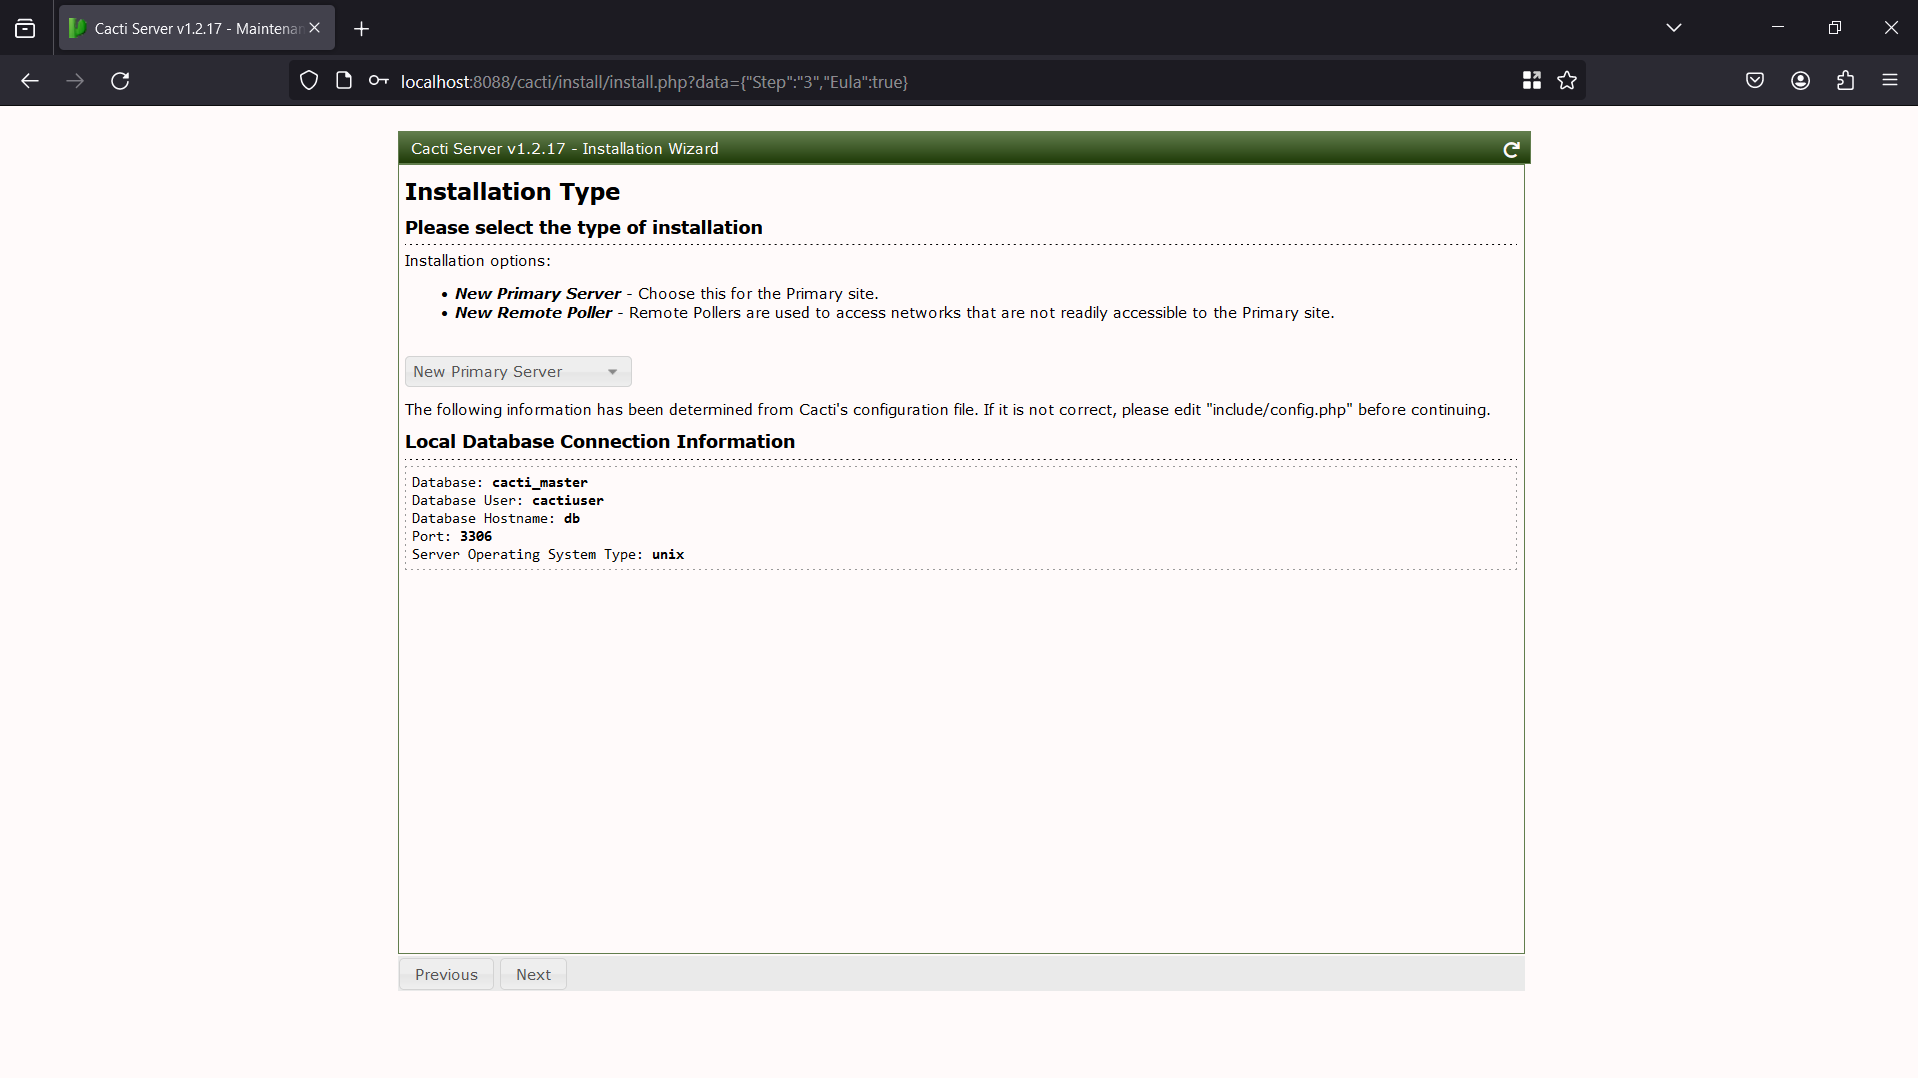1918x1078 pixels.
Task: Open the Firefox account icon
Action: click(1800, 81)
